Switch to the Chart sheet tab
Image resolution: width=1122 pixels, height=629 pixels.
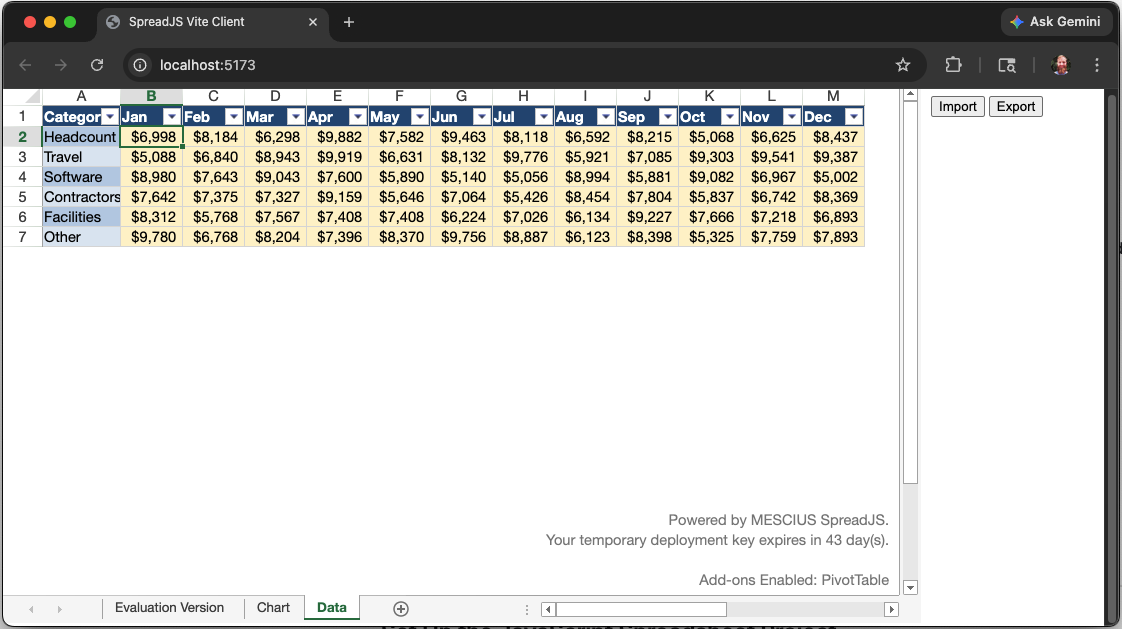pos(273,608)
